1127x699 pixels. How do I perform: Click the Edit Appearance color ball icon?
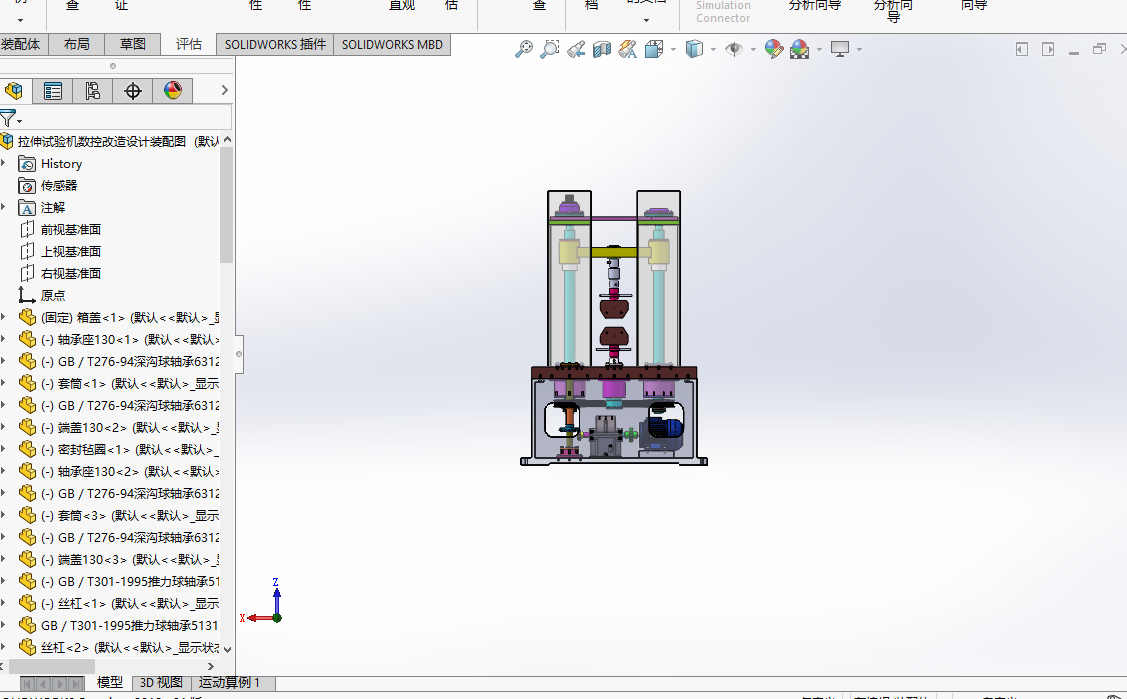pyautogui.click(x=773, y=49)
